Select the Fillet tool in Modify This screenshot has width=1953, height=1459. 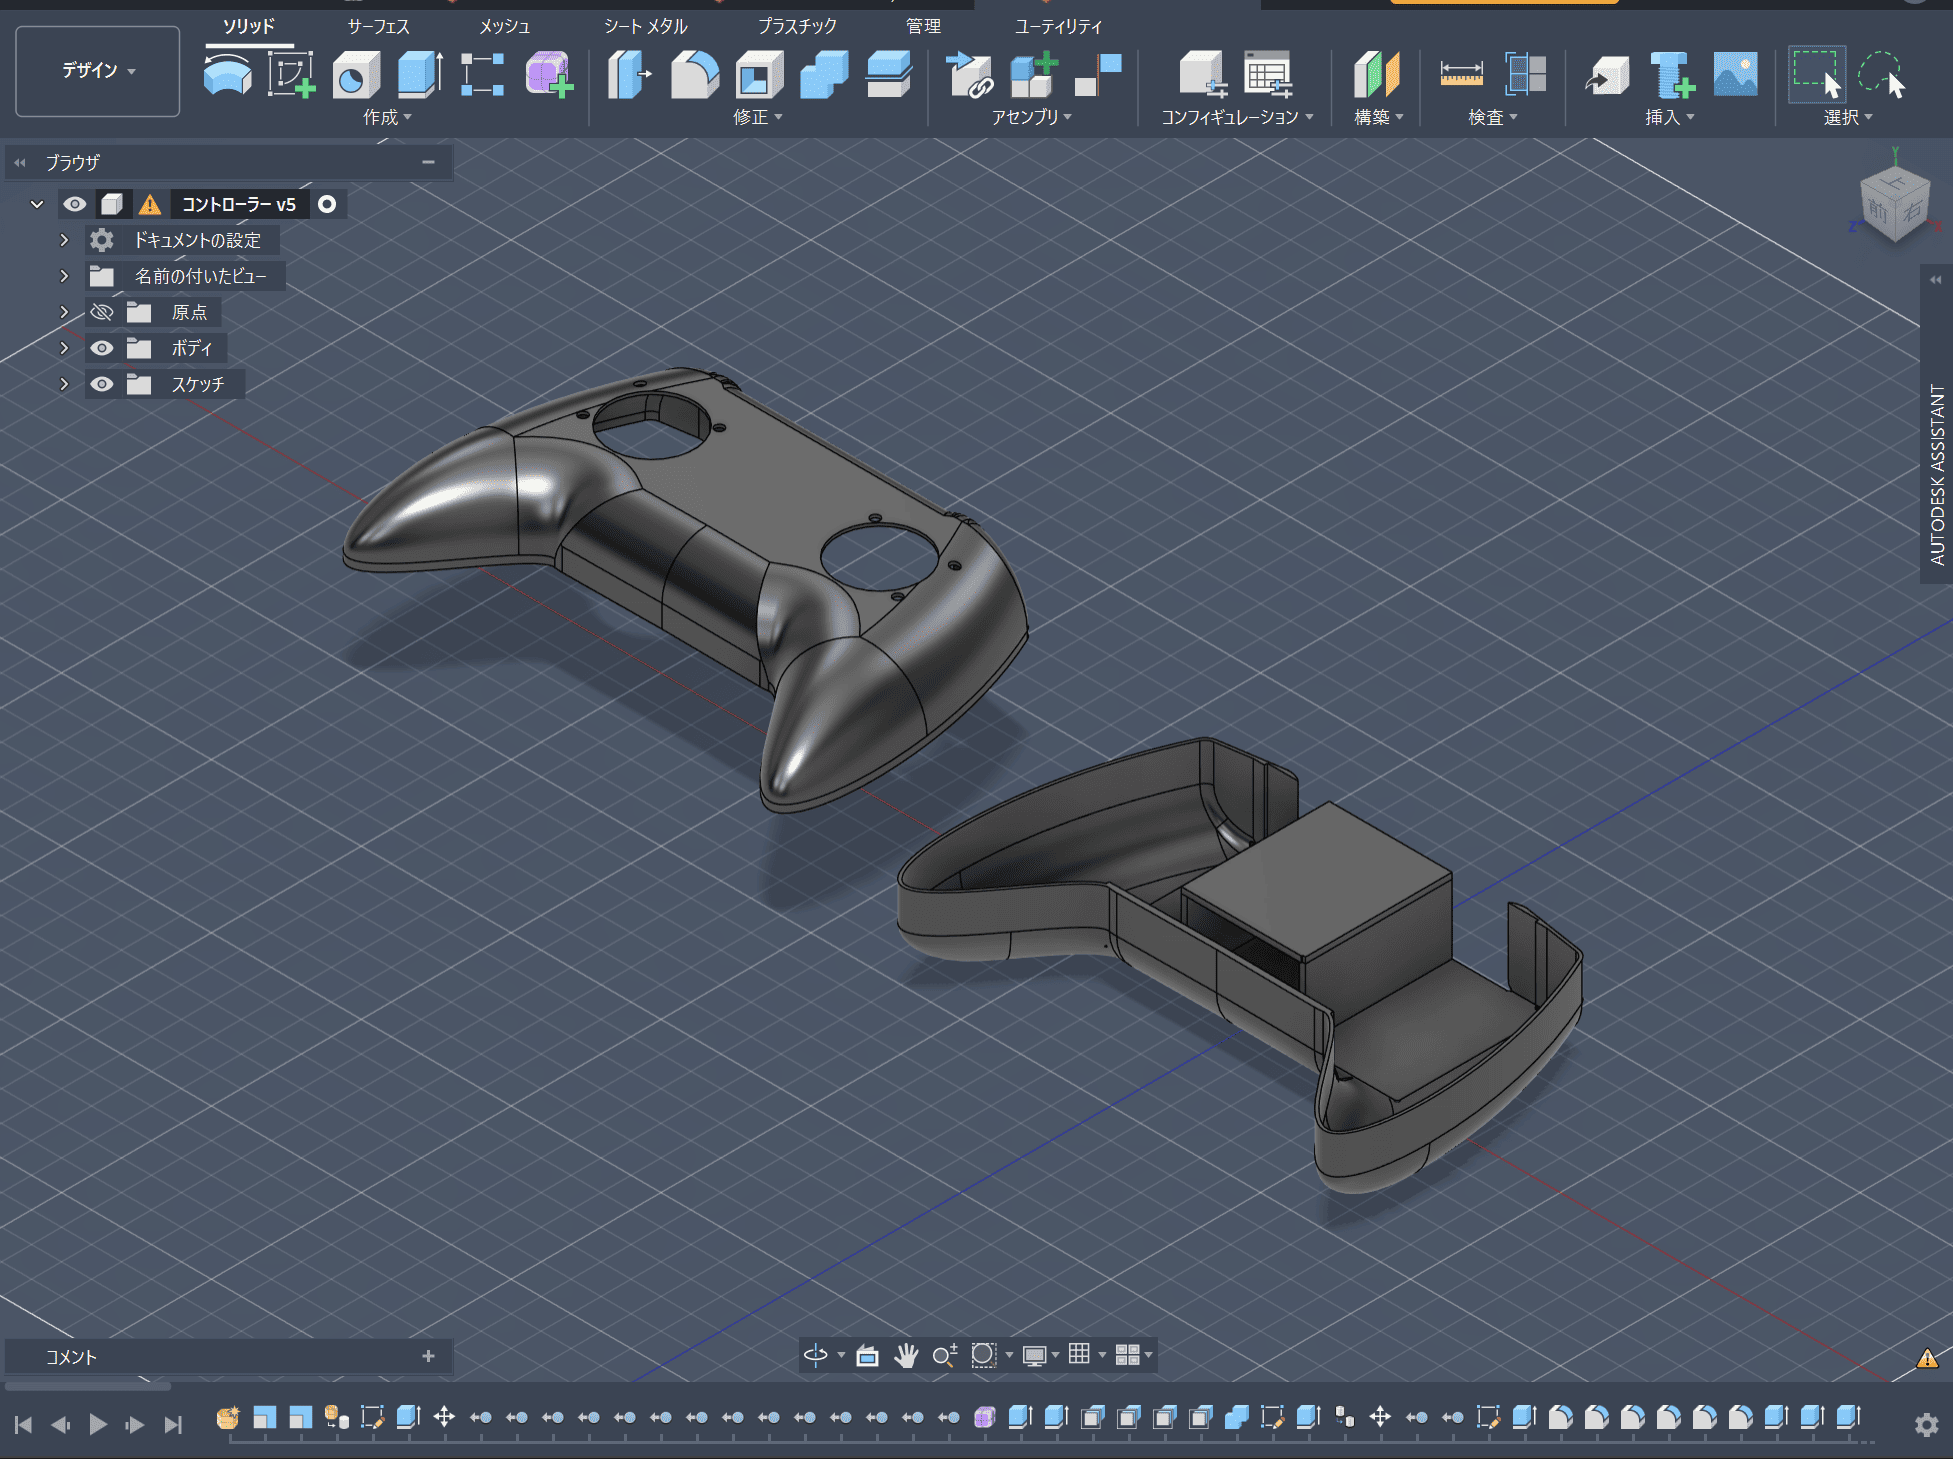pyautogui.click(x=694, y=75)
